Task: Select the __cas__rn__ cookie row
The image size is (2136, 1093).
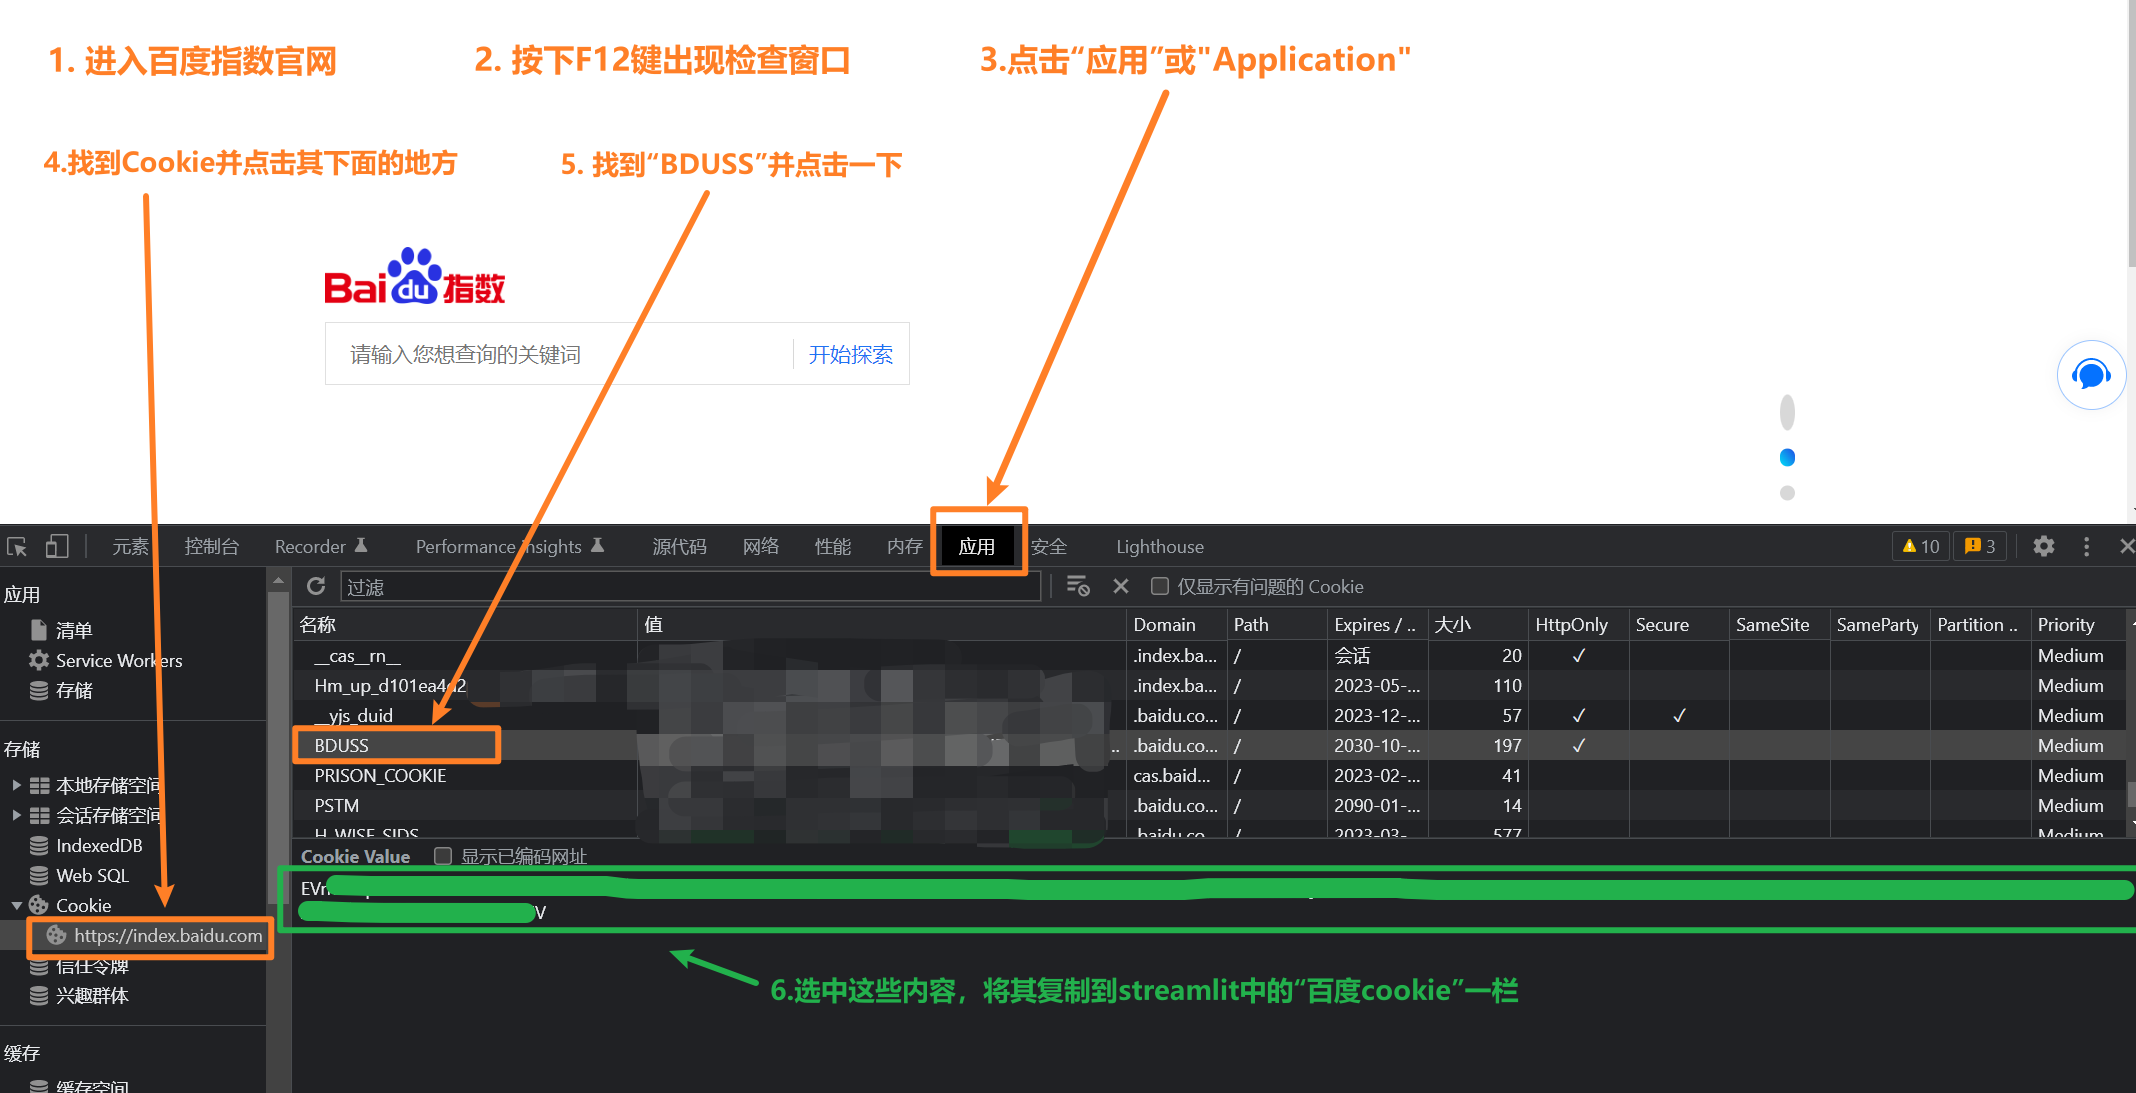Action: click(1208, 655)
